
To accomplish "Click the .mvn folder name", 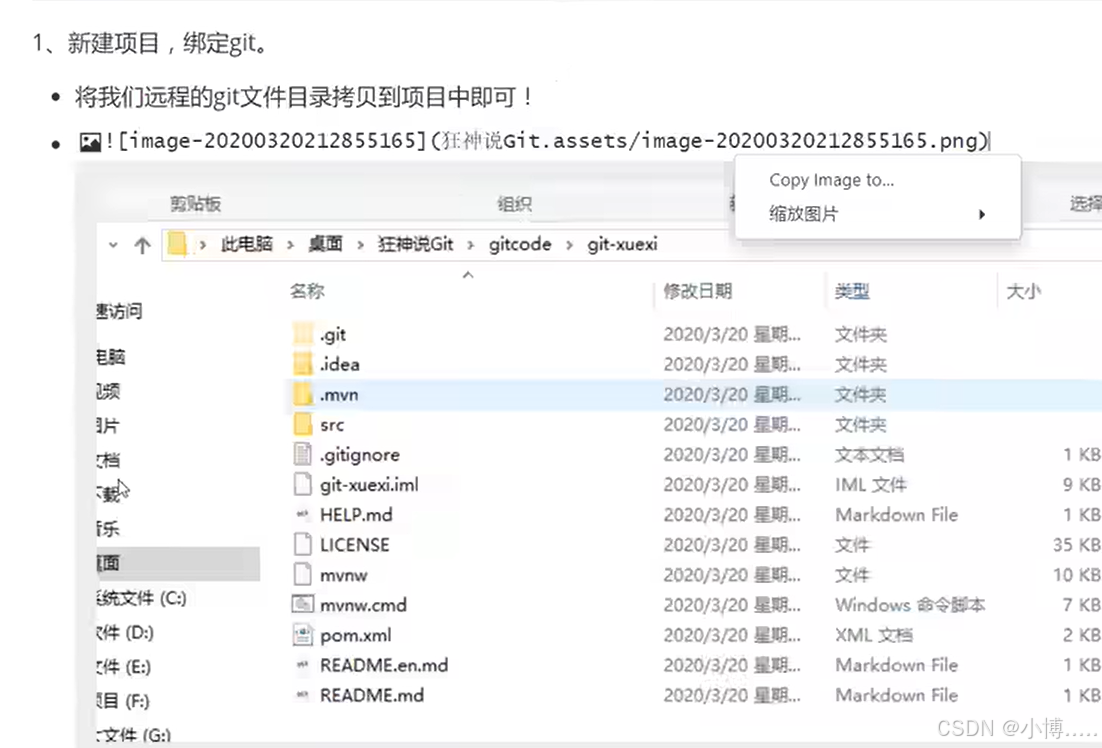I will (x=339, y=395).
